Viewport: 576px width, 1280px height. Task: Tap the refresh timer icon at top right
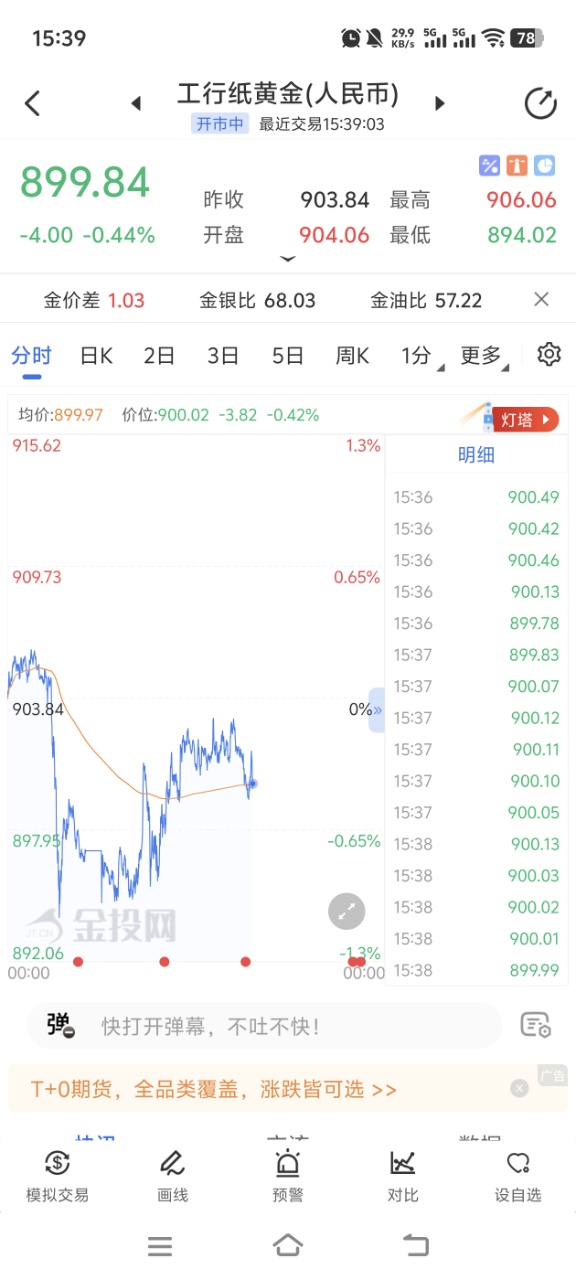click(540, 103)
